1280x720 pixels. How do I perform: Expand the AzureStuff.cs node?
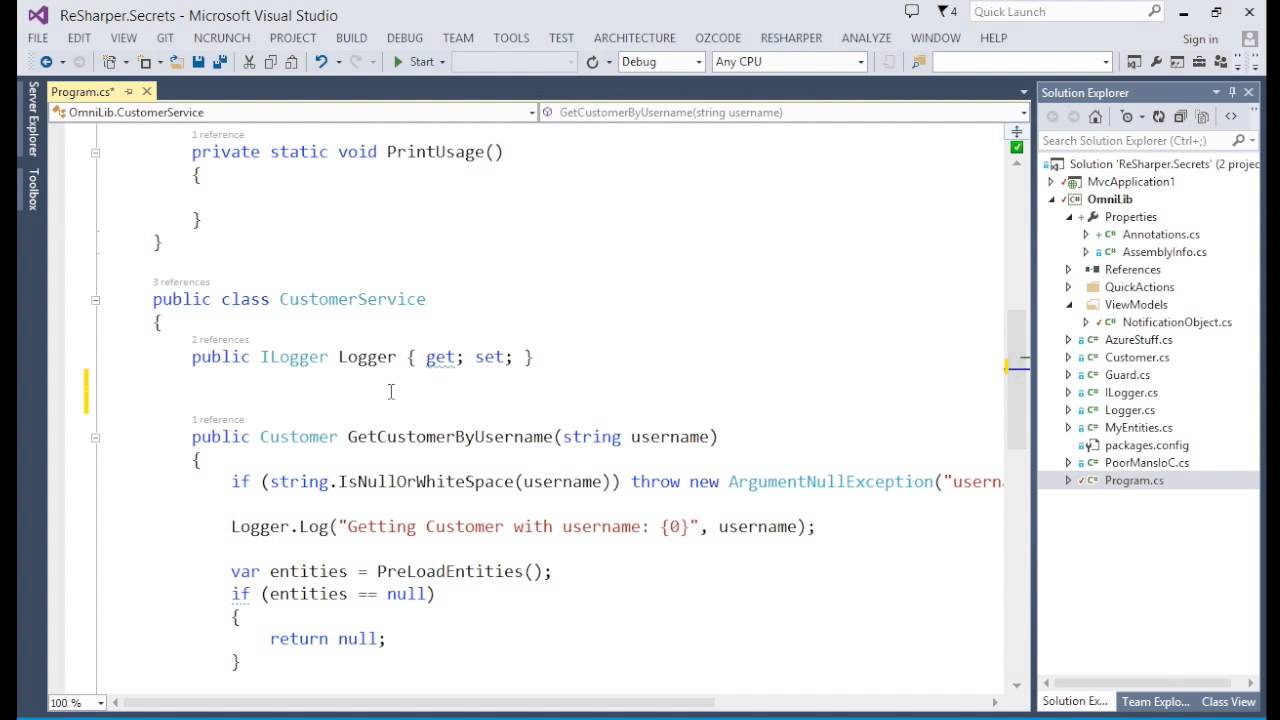click(x=1068, y=340)
